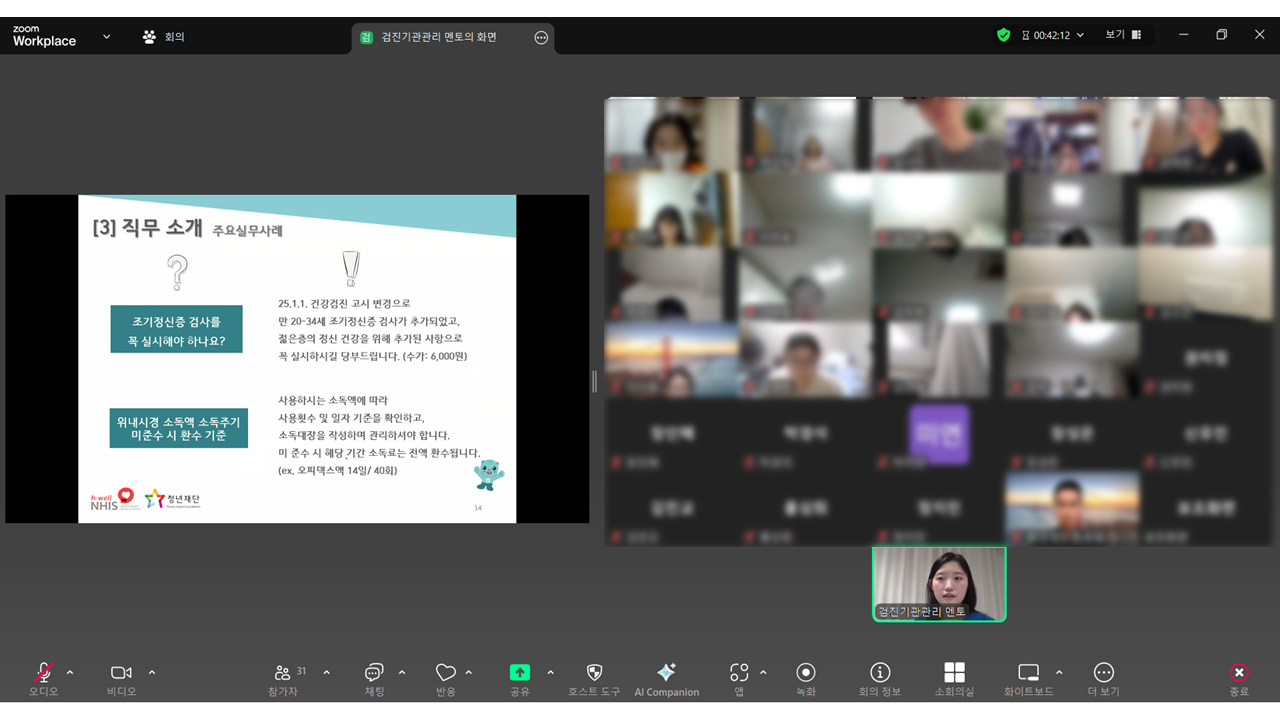Expand audio options arrow beside 오디오

pyautogui.click(x=70, y=672)
